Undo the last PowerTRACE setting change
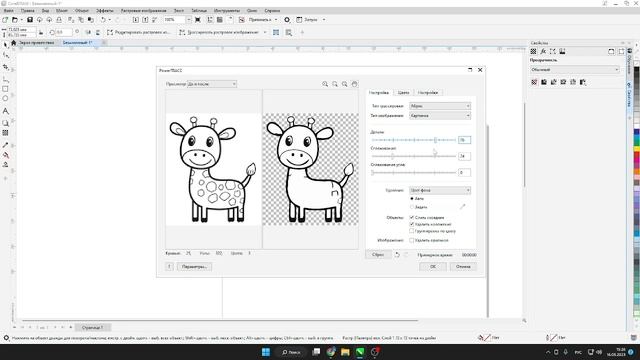The width and height of the screenshot is (640, 360). (397, 255)
